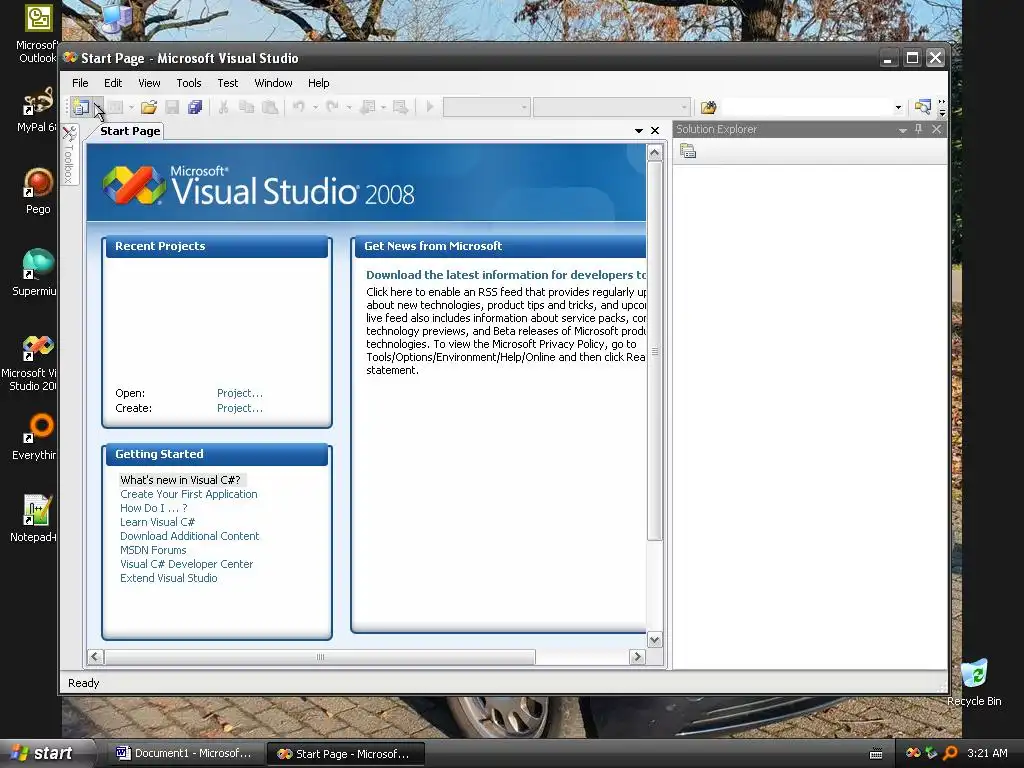This screenshot has height=768, width=1024.
Task: Click the Start Page vertical scrollbar thumb
Action: pos(654,351)
